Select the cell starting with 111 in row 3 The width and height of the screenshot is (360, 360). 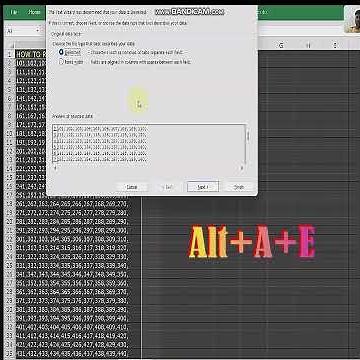(x=31, y=72)
